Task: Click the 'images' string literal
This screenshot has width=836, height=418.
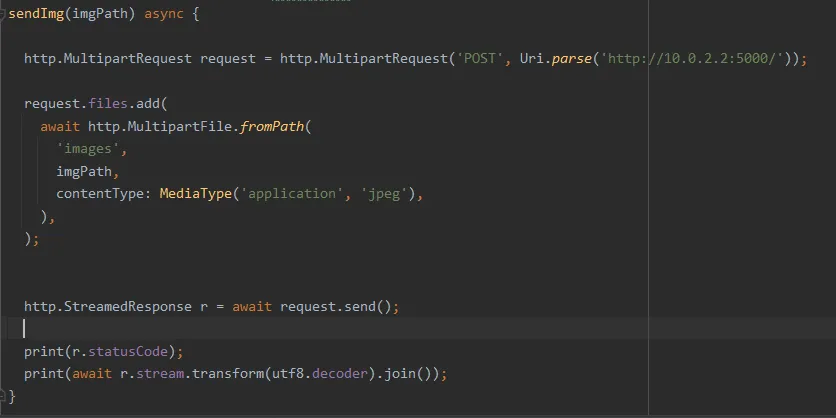Action: [x=88, y=149]
